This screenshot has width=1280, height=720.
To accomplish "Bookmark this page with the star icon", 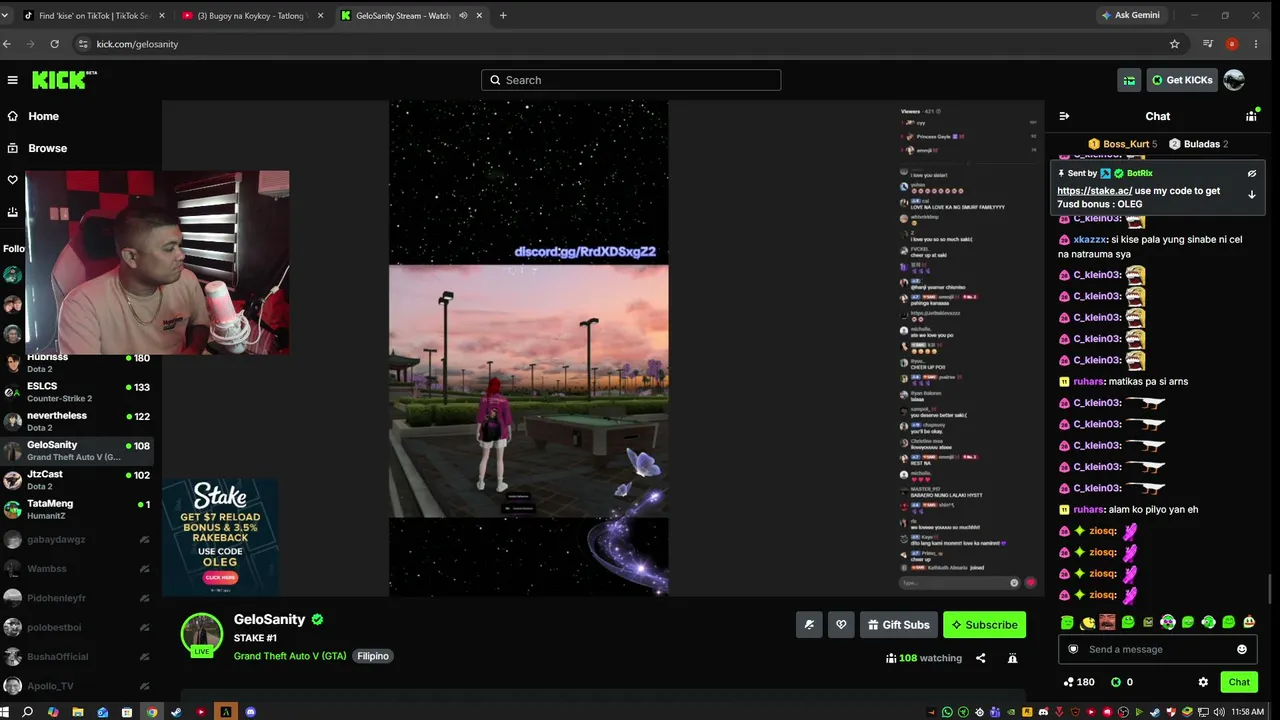I will coord(1175,44).
